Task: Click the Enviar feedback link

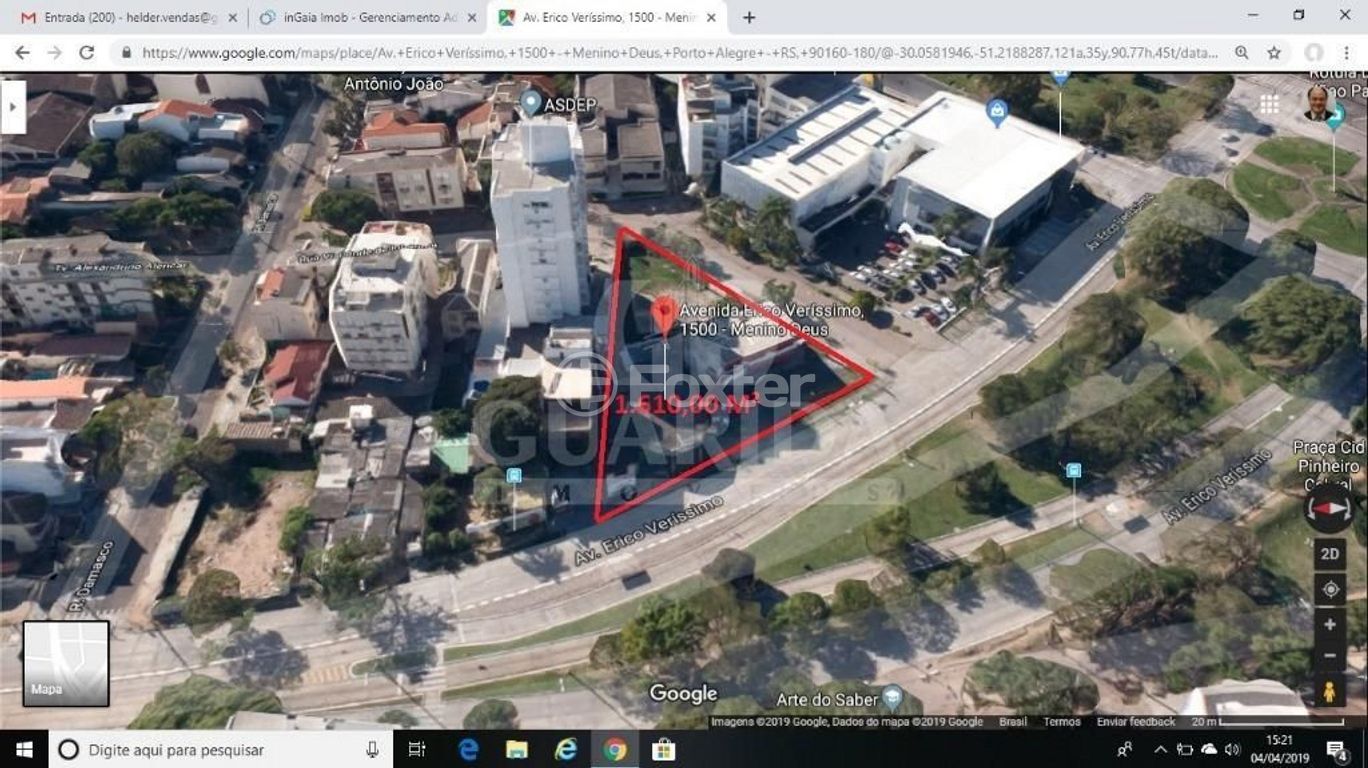Action: point(1135,722)
